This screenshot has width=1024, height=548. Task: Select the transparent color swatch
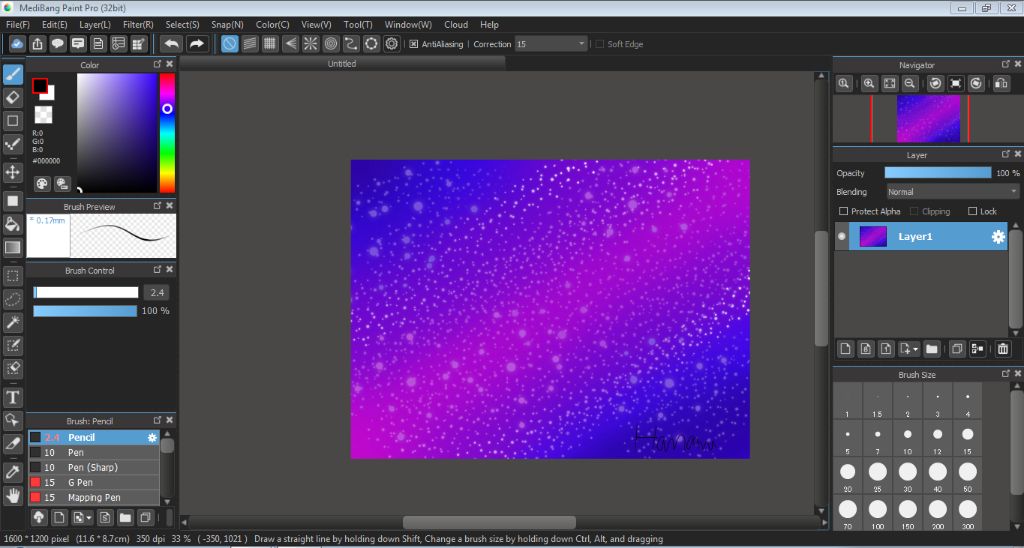(x=43, y=114)
